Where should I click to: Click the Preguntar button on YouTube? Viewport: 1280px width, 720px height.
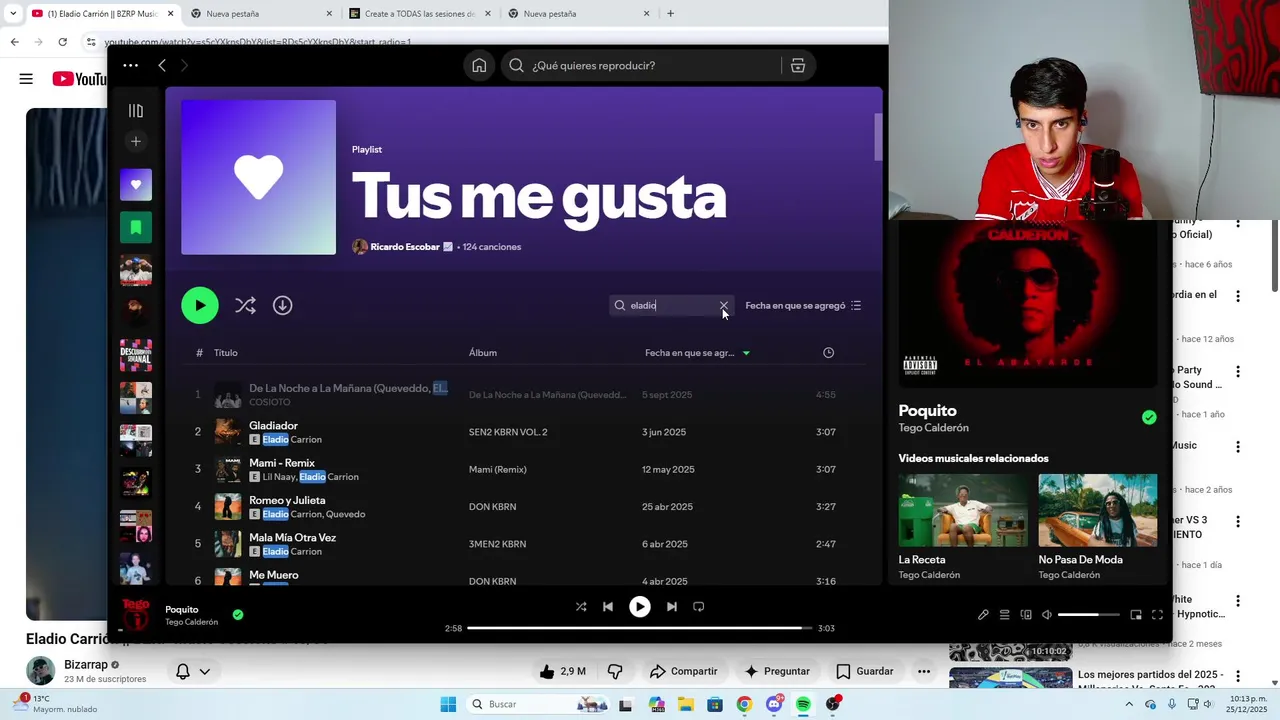point(777,671)
